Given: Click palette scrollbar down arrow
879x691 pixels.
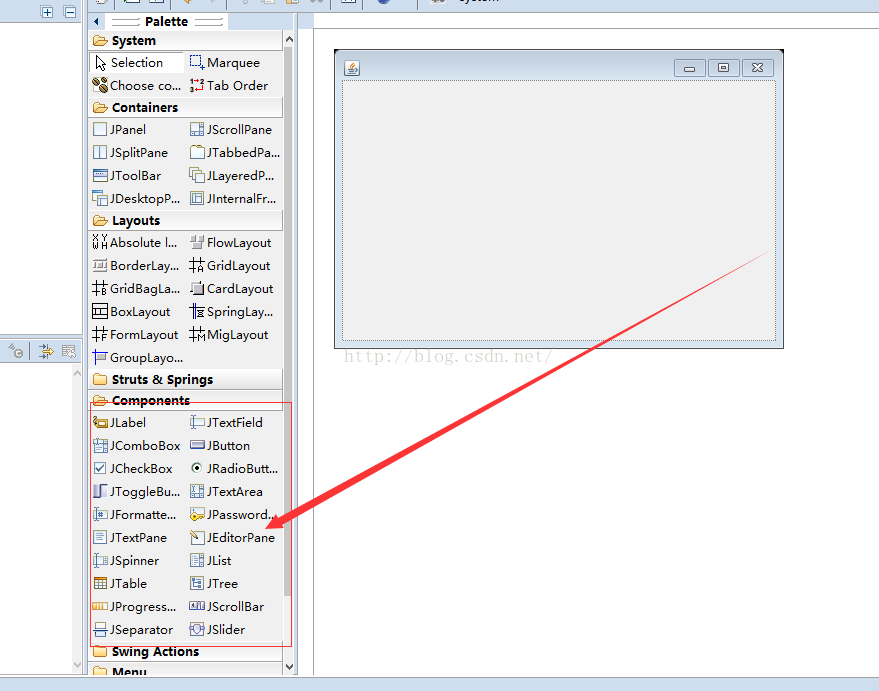Looking at the screenshot, I should click(289, 667).
